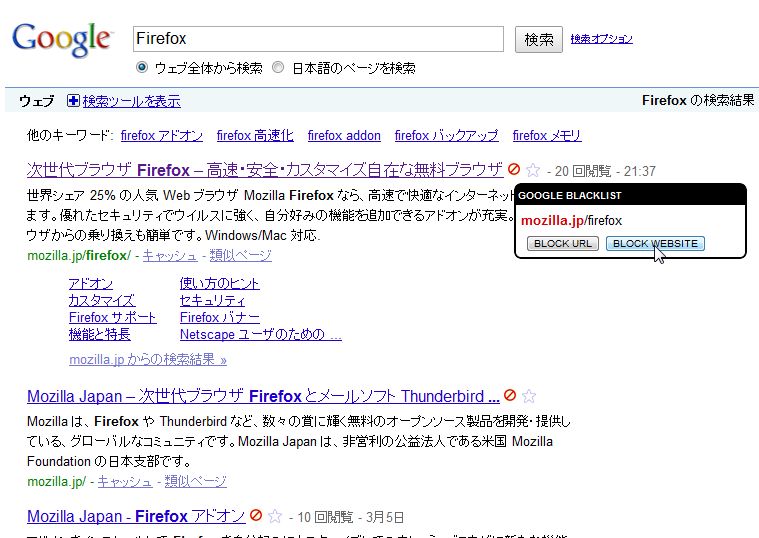This screenshot has height=538, width=759.
Task: Open the Firefox バナー sitelink
Action: coord(220,318)
